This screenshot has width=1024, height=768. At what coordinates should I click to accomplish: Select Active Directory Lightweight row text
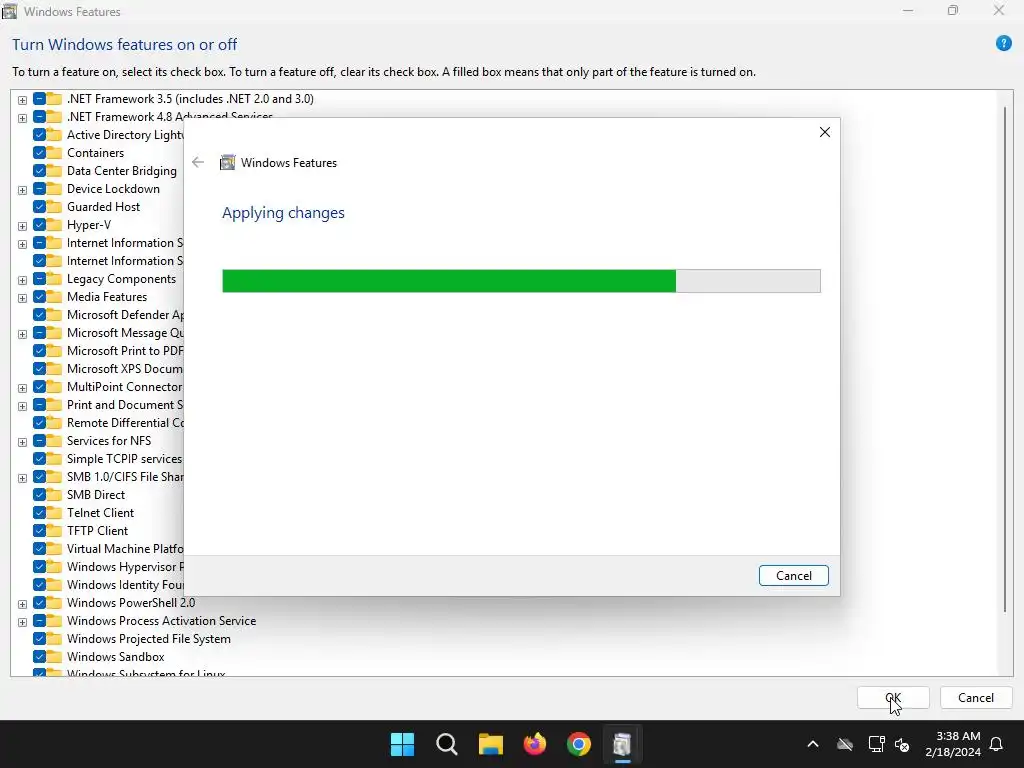pos(125,135)
